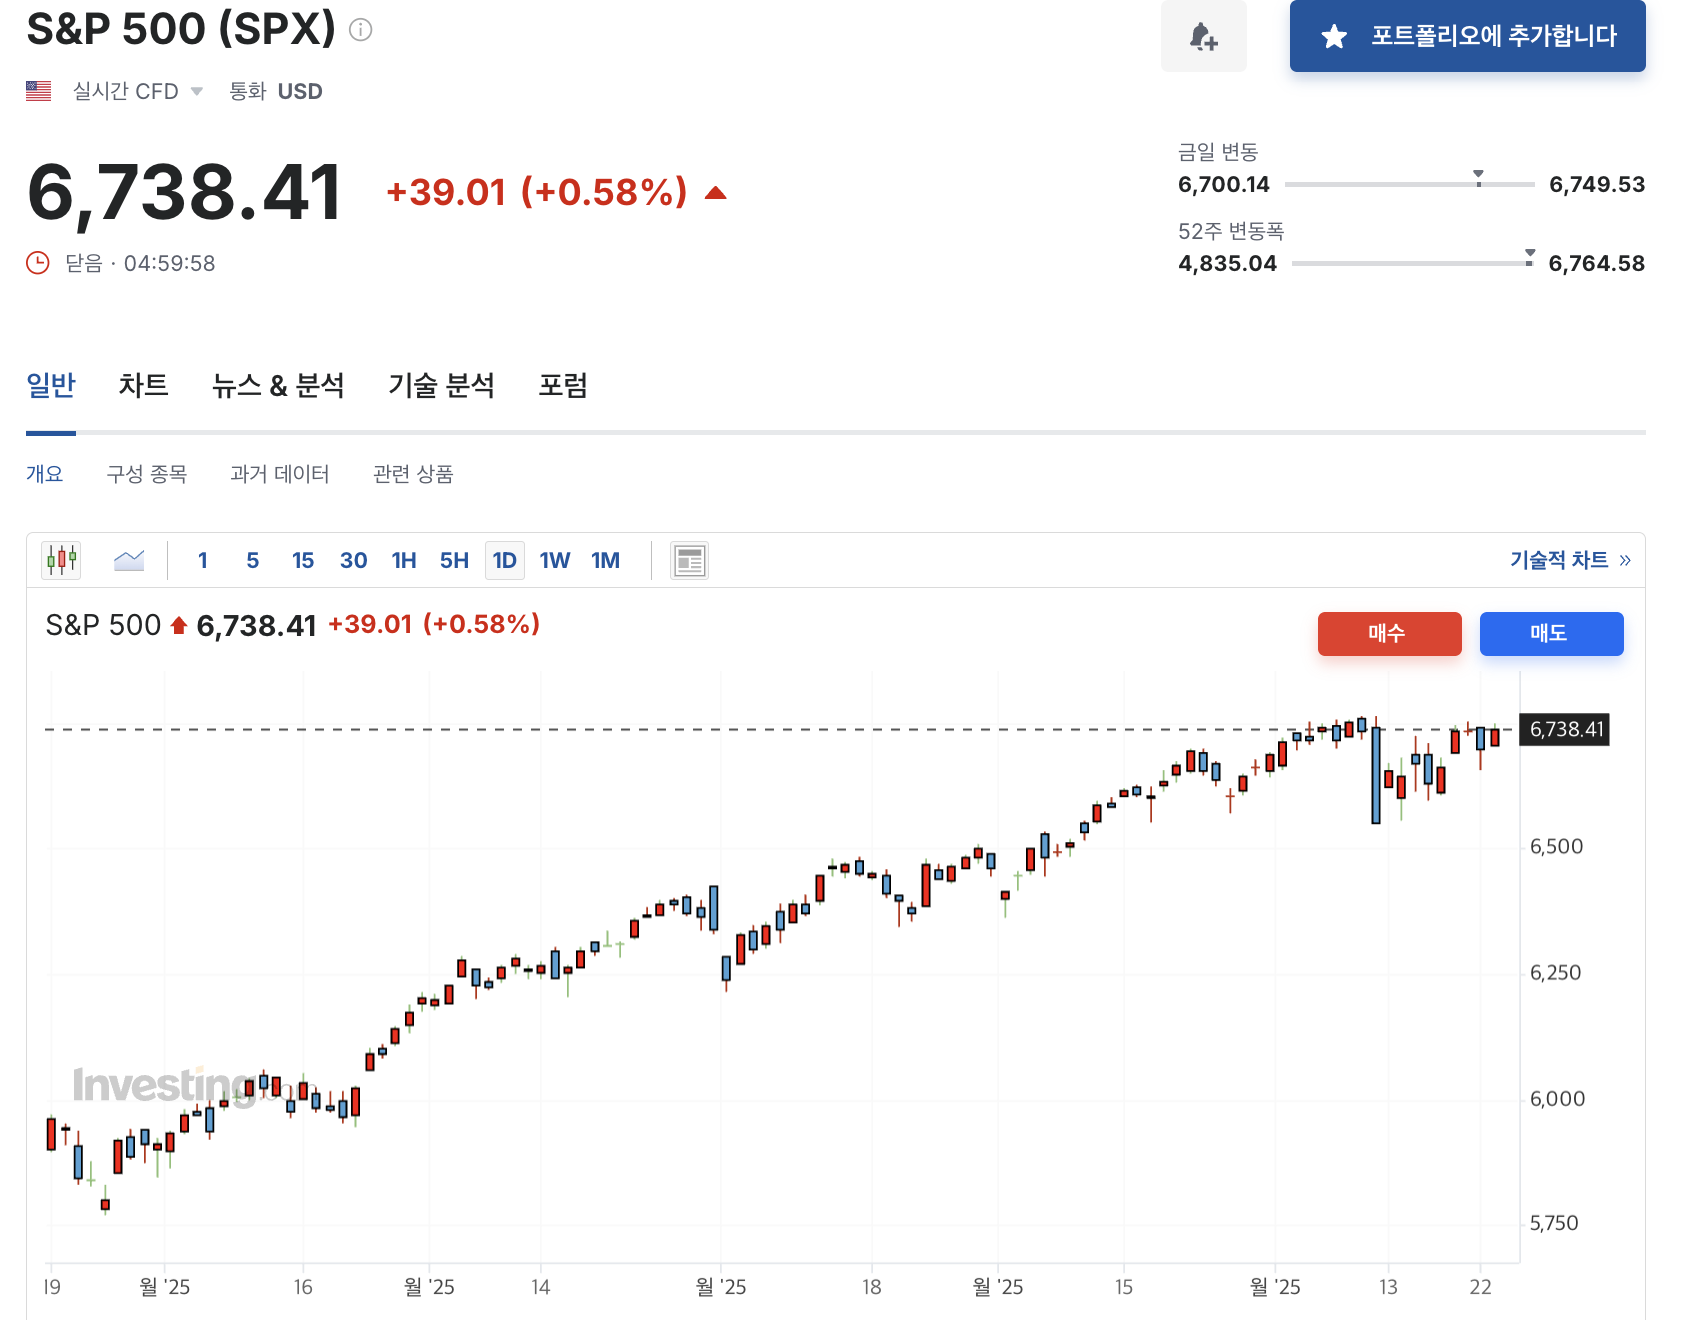
Task: Click the star icon in the portfolio button
Action: pos(1334,36)
